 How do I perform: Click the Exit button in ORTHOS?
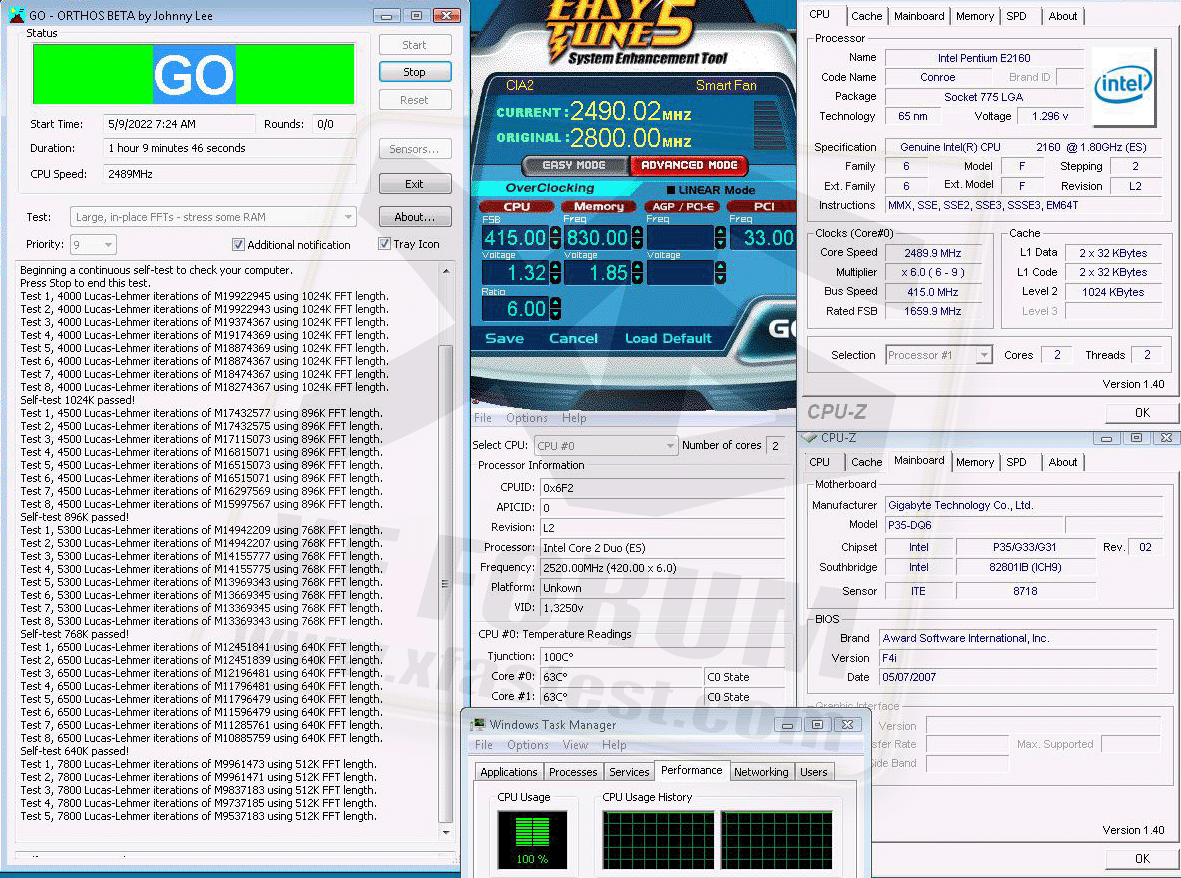click(x=414, y=184)
